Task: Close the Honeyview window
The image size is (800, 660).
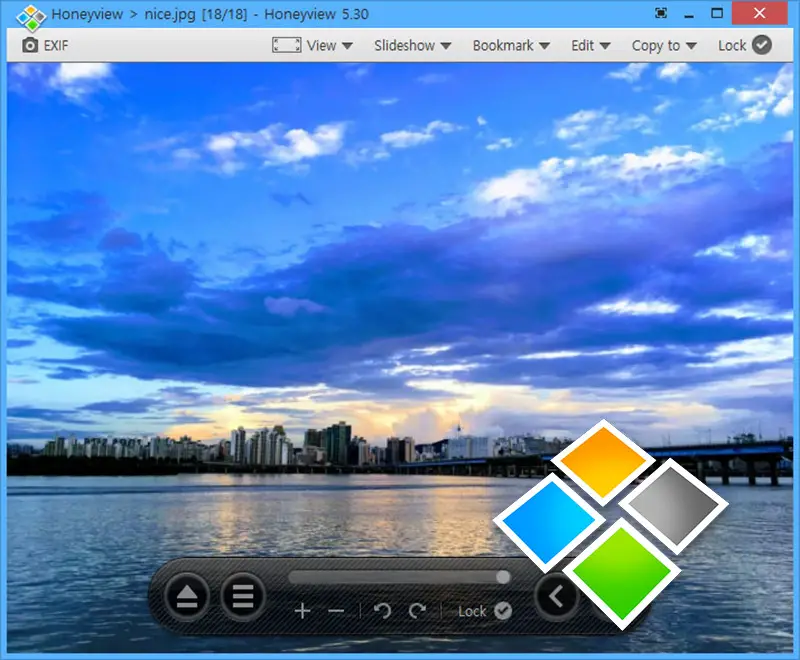Action: (759, 13)
